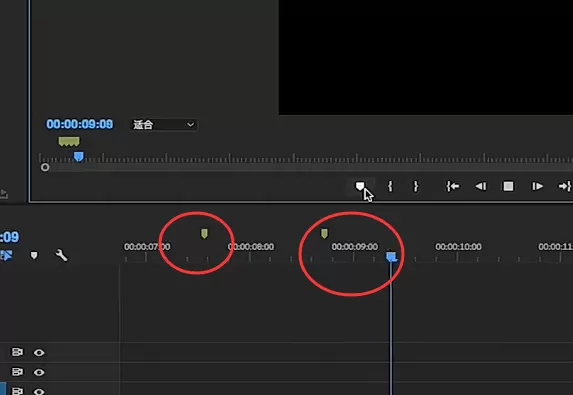Step forward one frame
Viewport: 573px width, 395px height.
coord(537,186)
